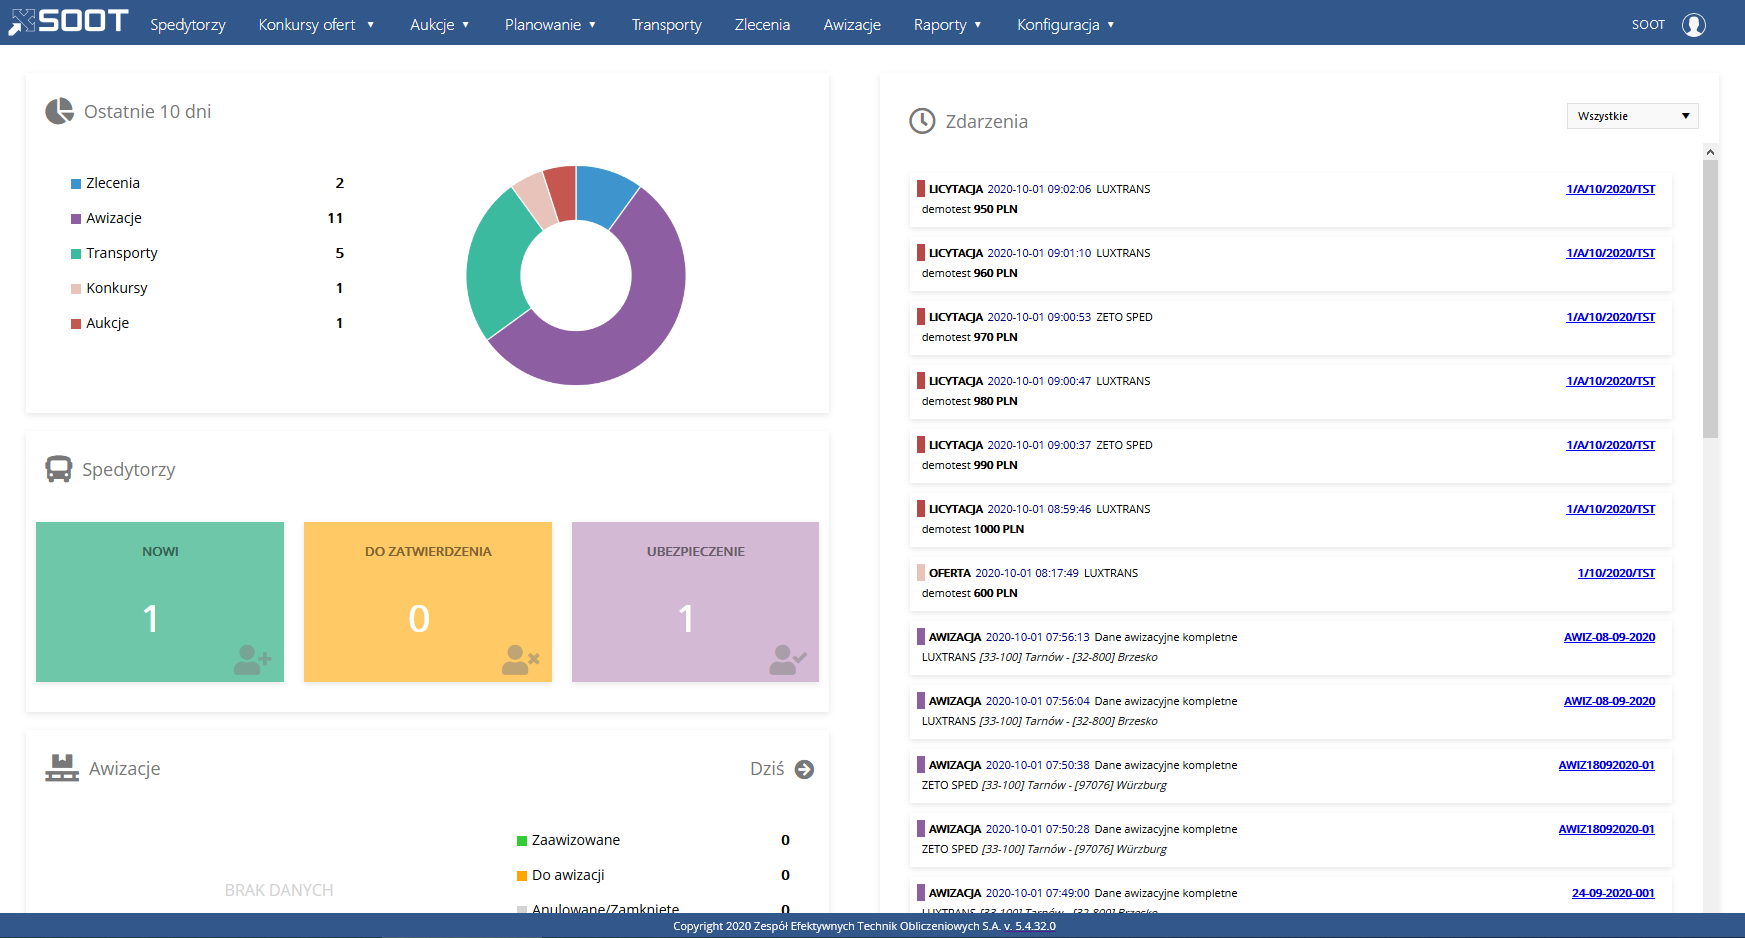This screenshot has width=1745, height=938.
Task: Open the Transporty menu item
Action: point(666,24)
